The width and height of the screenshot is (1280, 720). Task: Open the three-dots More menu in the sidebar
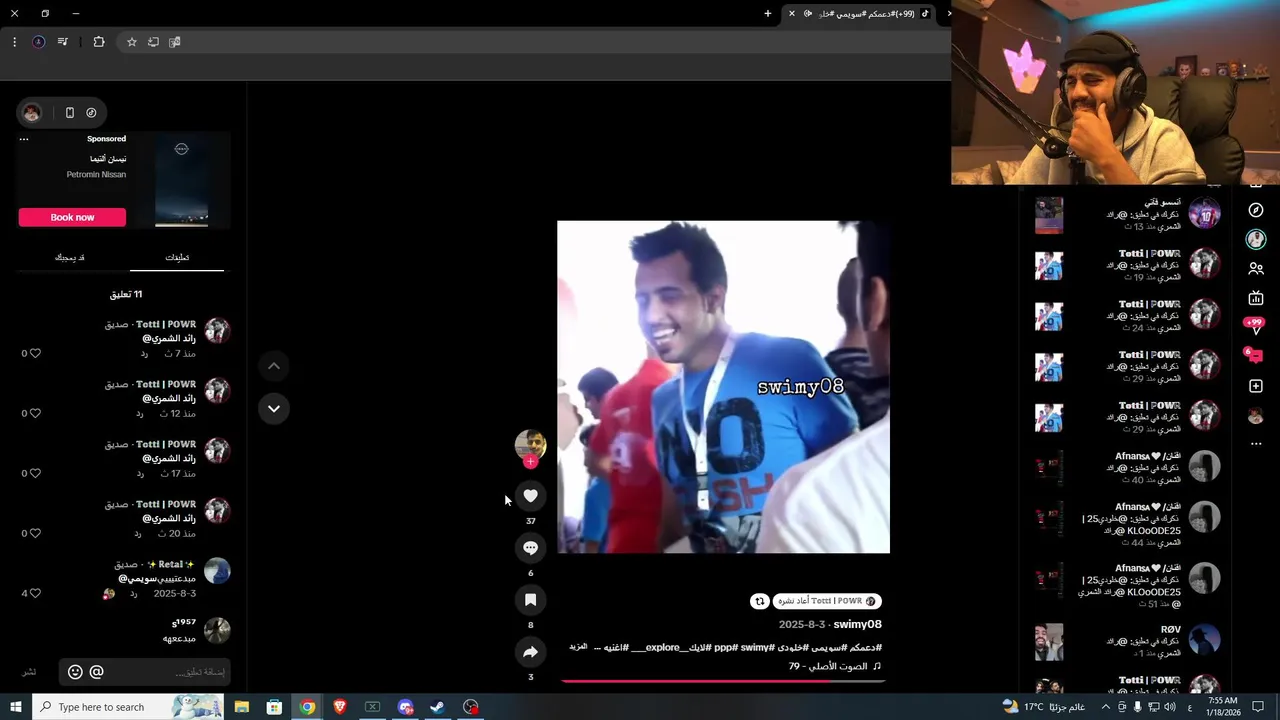tap(1256, 444)
